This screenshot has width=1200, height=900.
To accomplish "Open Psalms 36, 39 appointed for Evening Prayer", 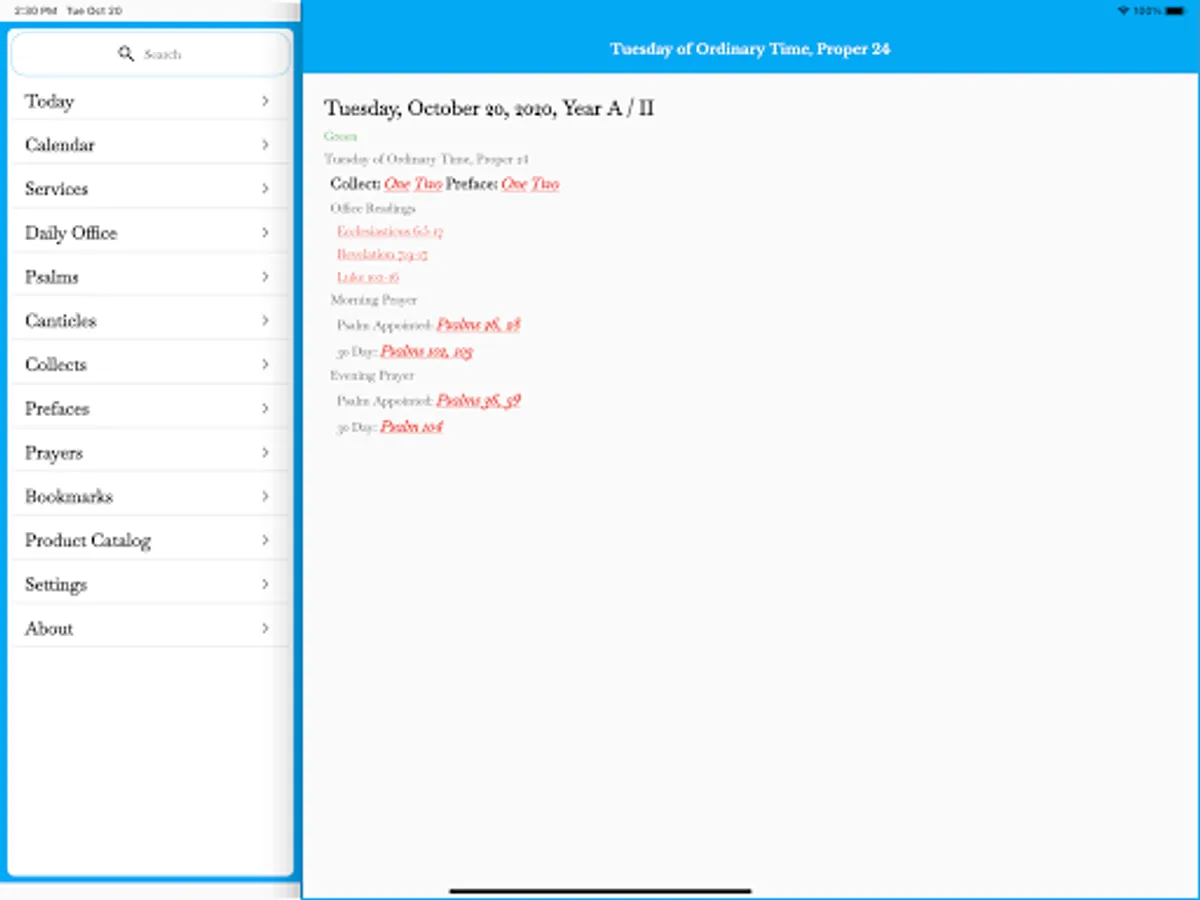I will pos(478,400).
